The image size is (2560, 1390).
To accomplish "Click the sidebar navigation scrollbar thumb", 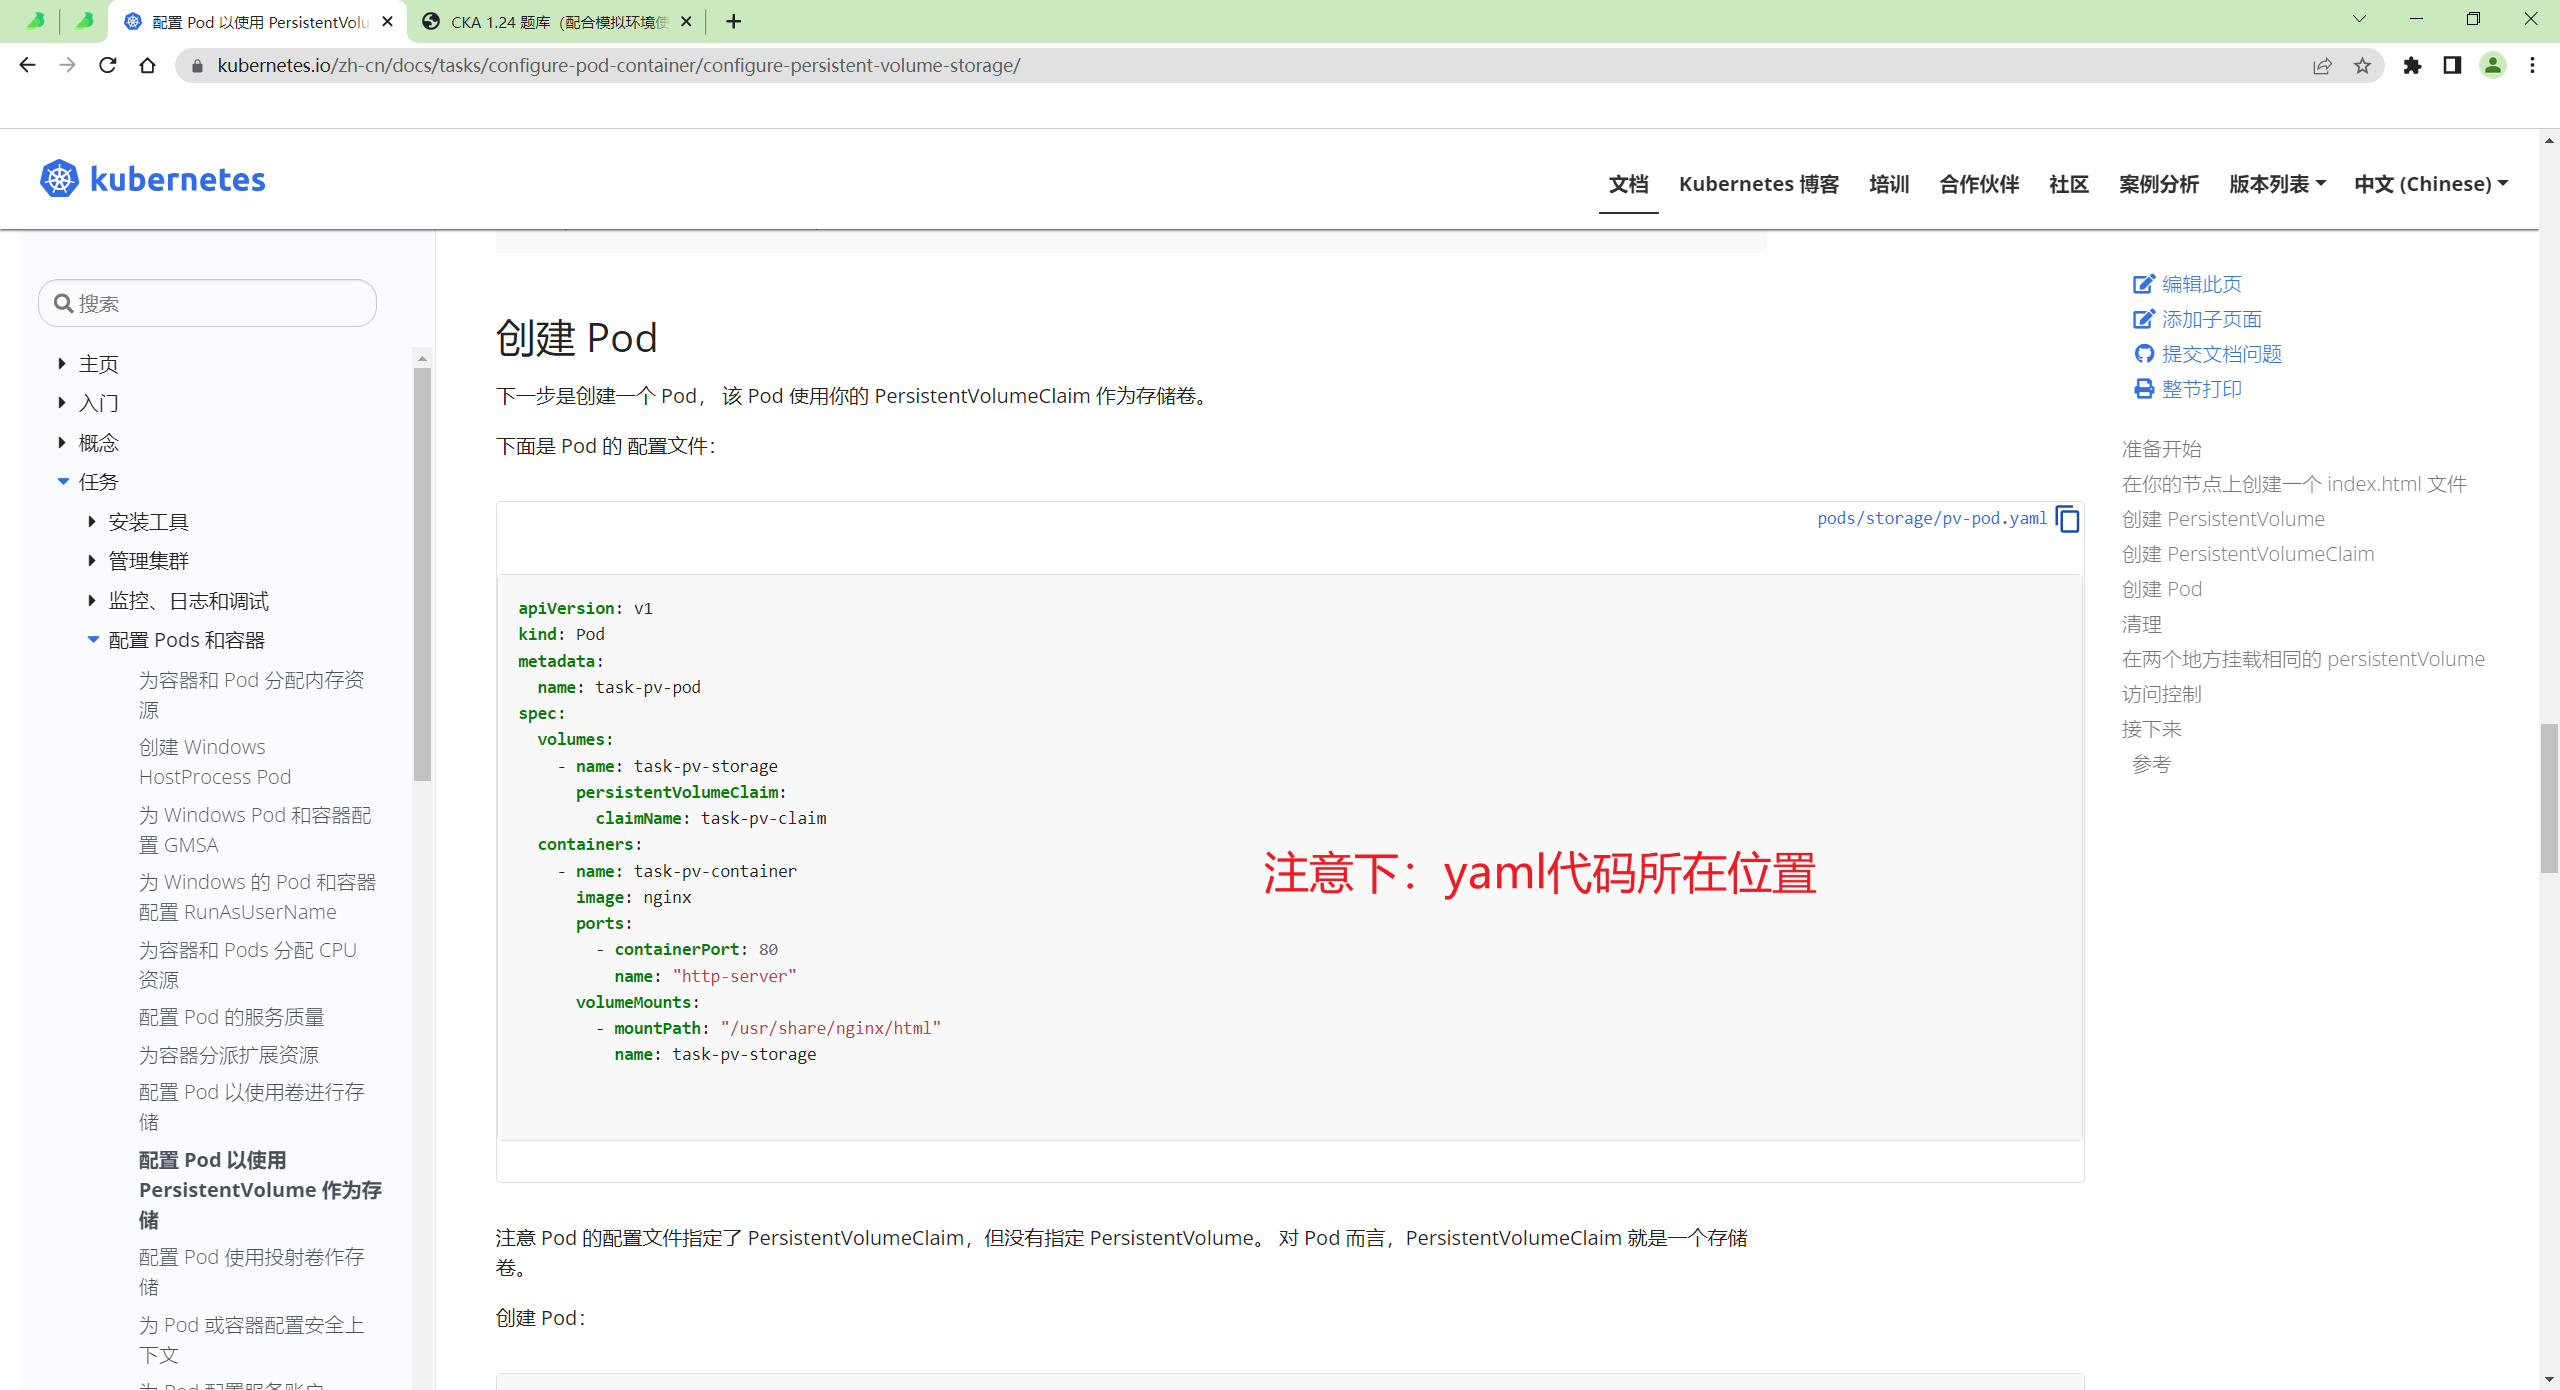I will [422, 574].
